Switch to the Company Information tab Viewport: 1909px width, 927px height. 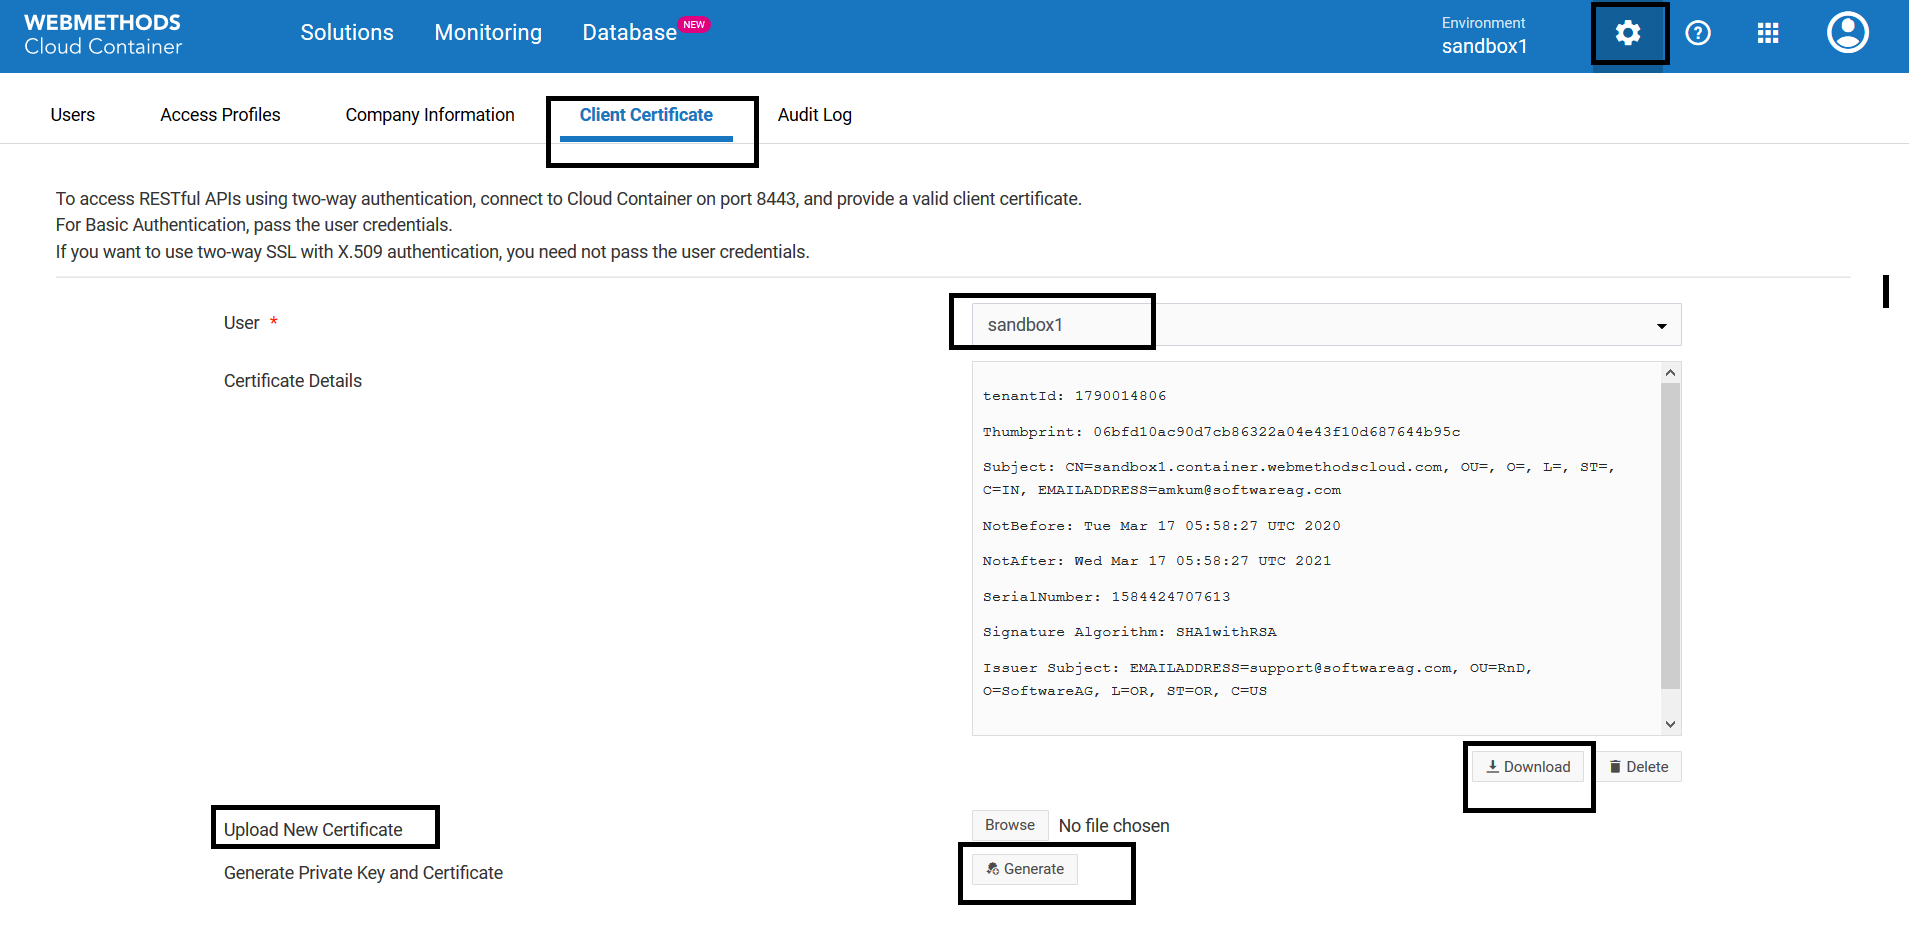[430, 115]
